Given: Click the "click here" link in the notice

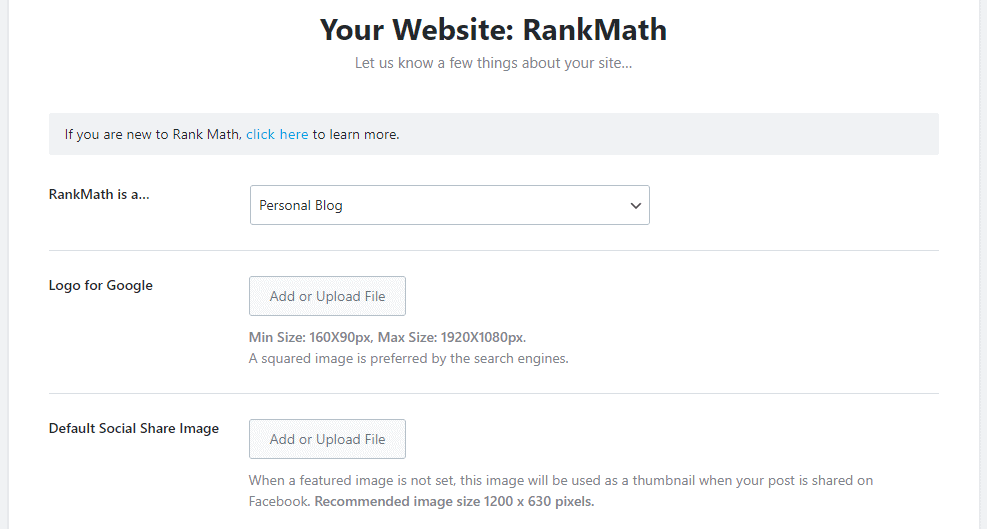Looking at the screenshot, I should (277, 134).
